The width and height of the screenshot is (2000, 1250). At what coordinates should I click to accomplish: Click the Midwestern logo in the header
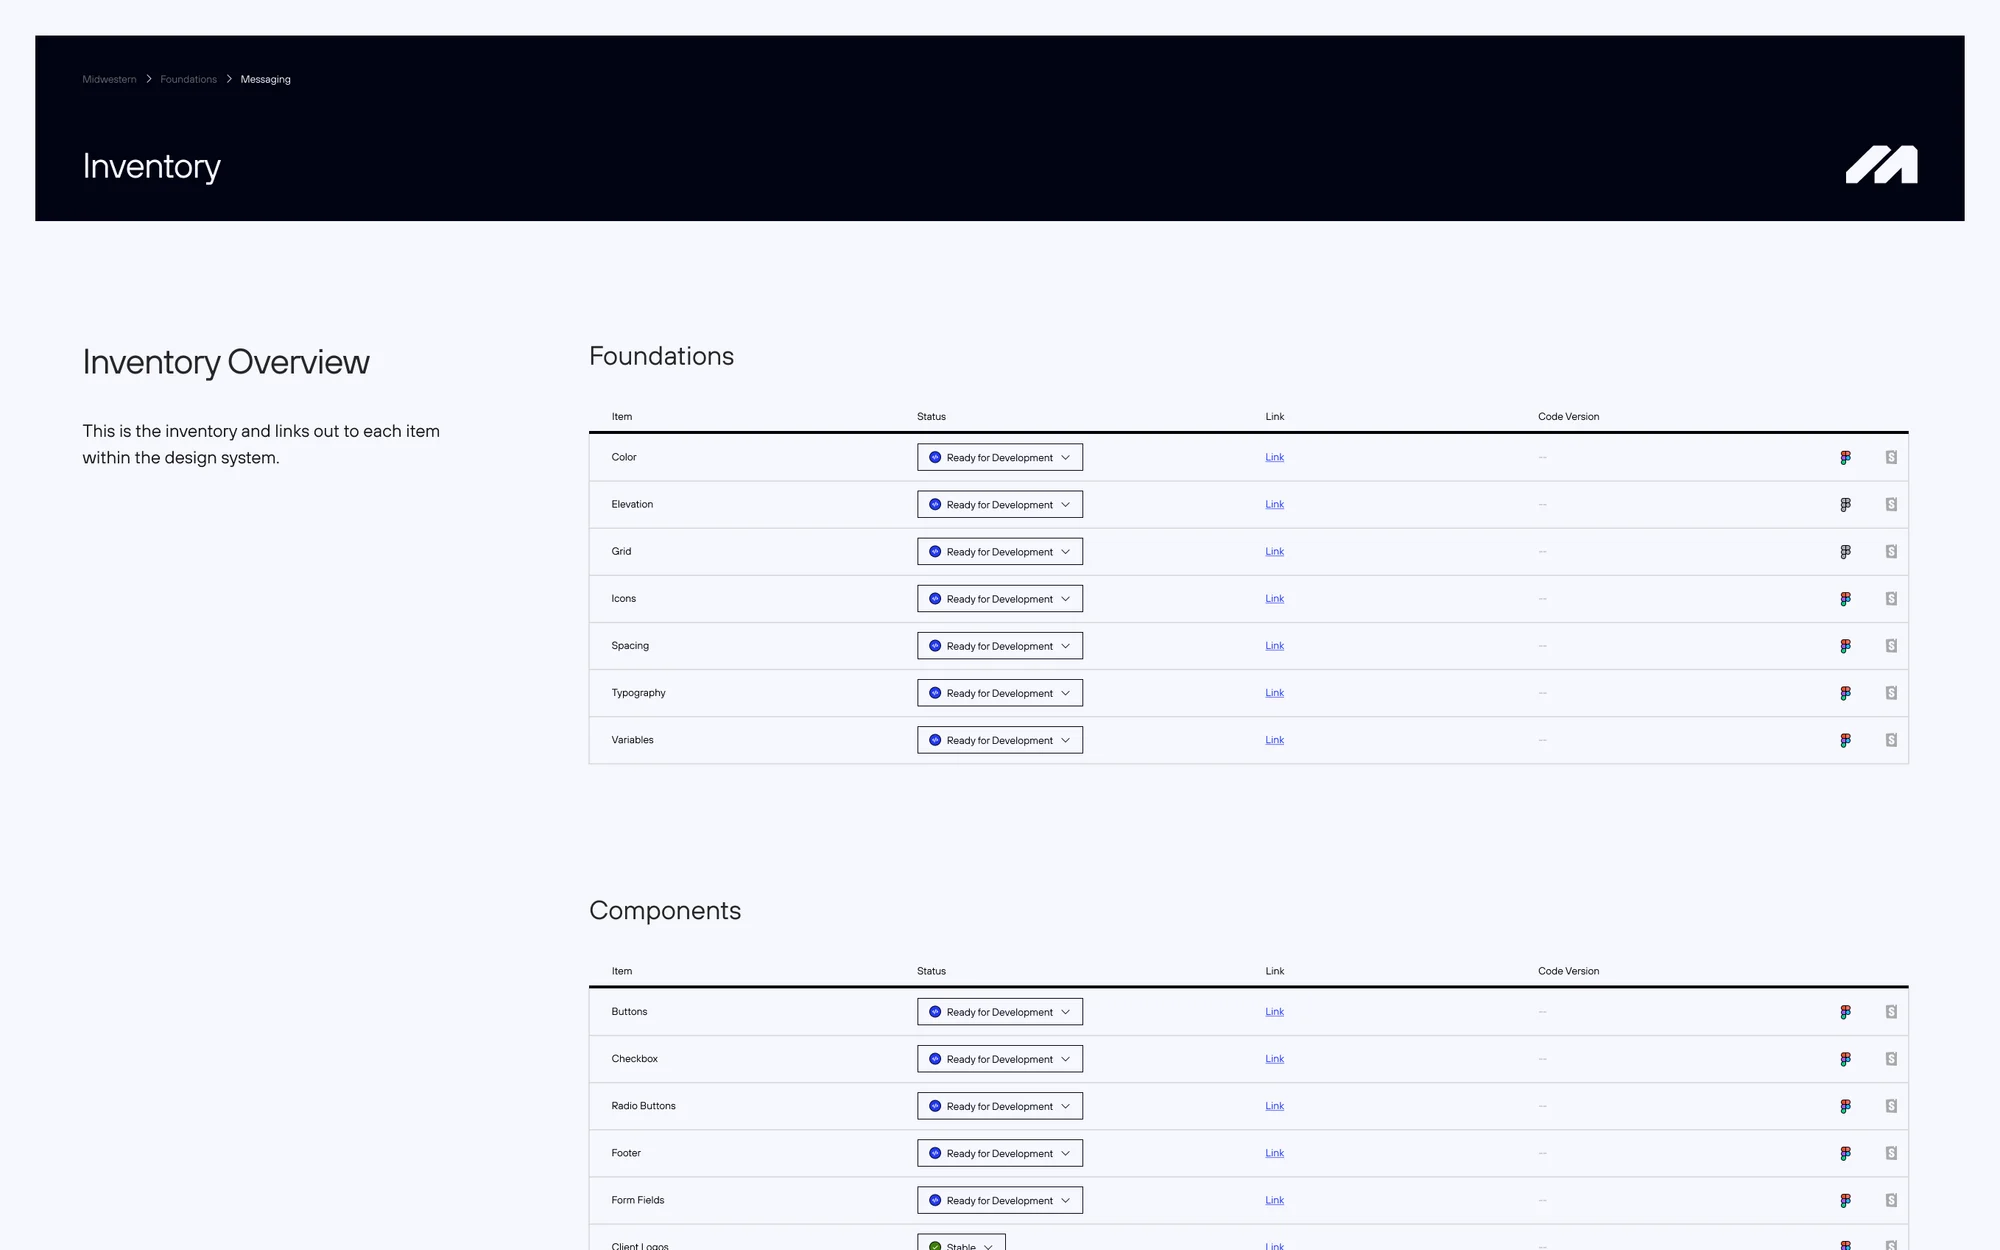(1881, 165)
